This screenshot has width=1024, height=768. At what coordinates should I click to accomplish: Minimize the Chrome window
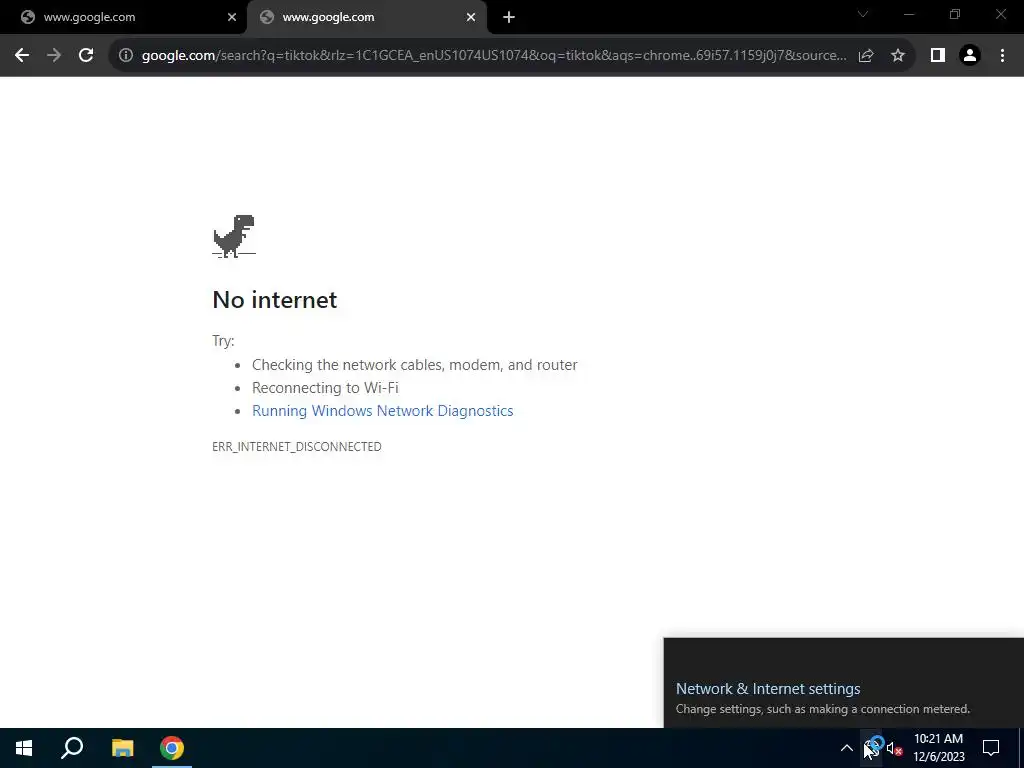point(909,14)
